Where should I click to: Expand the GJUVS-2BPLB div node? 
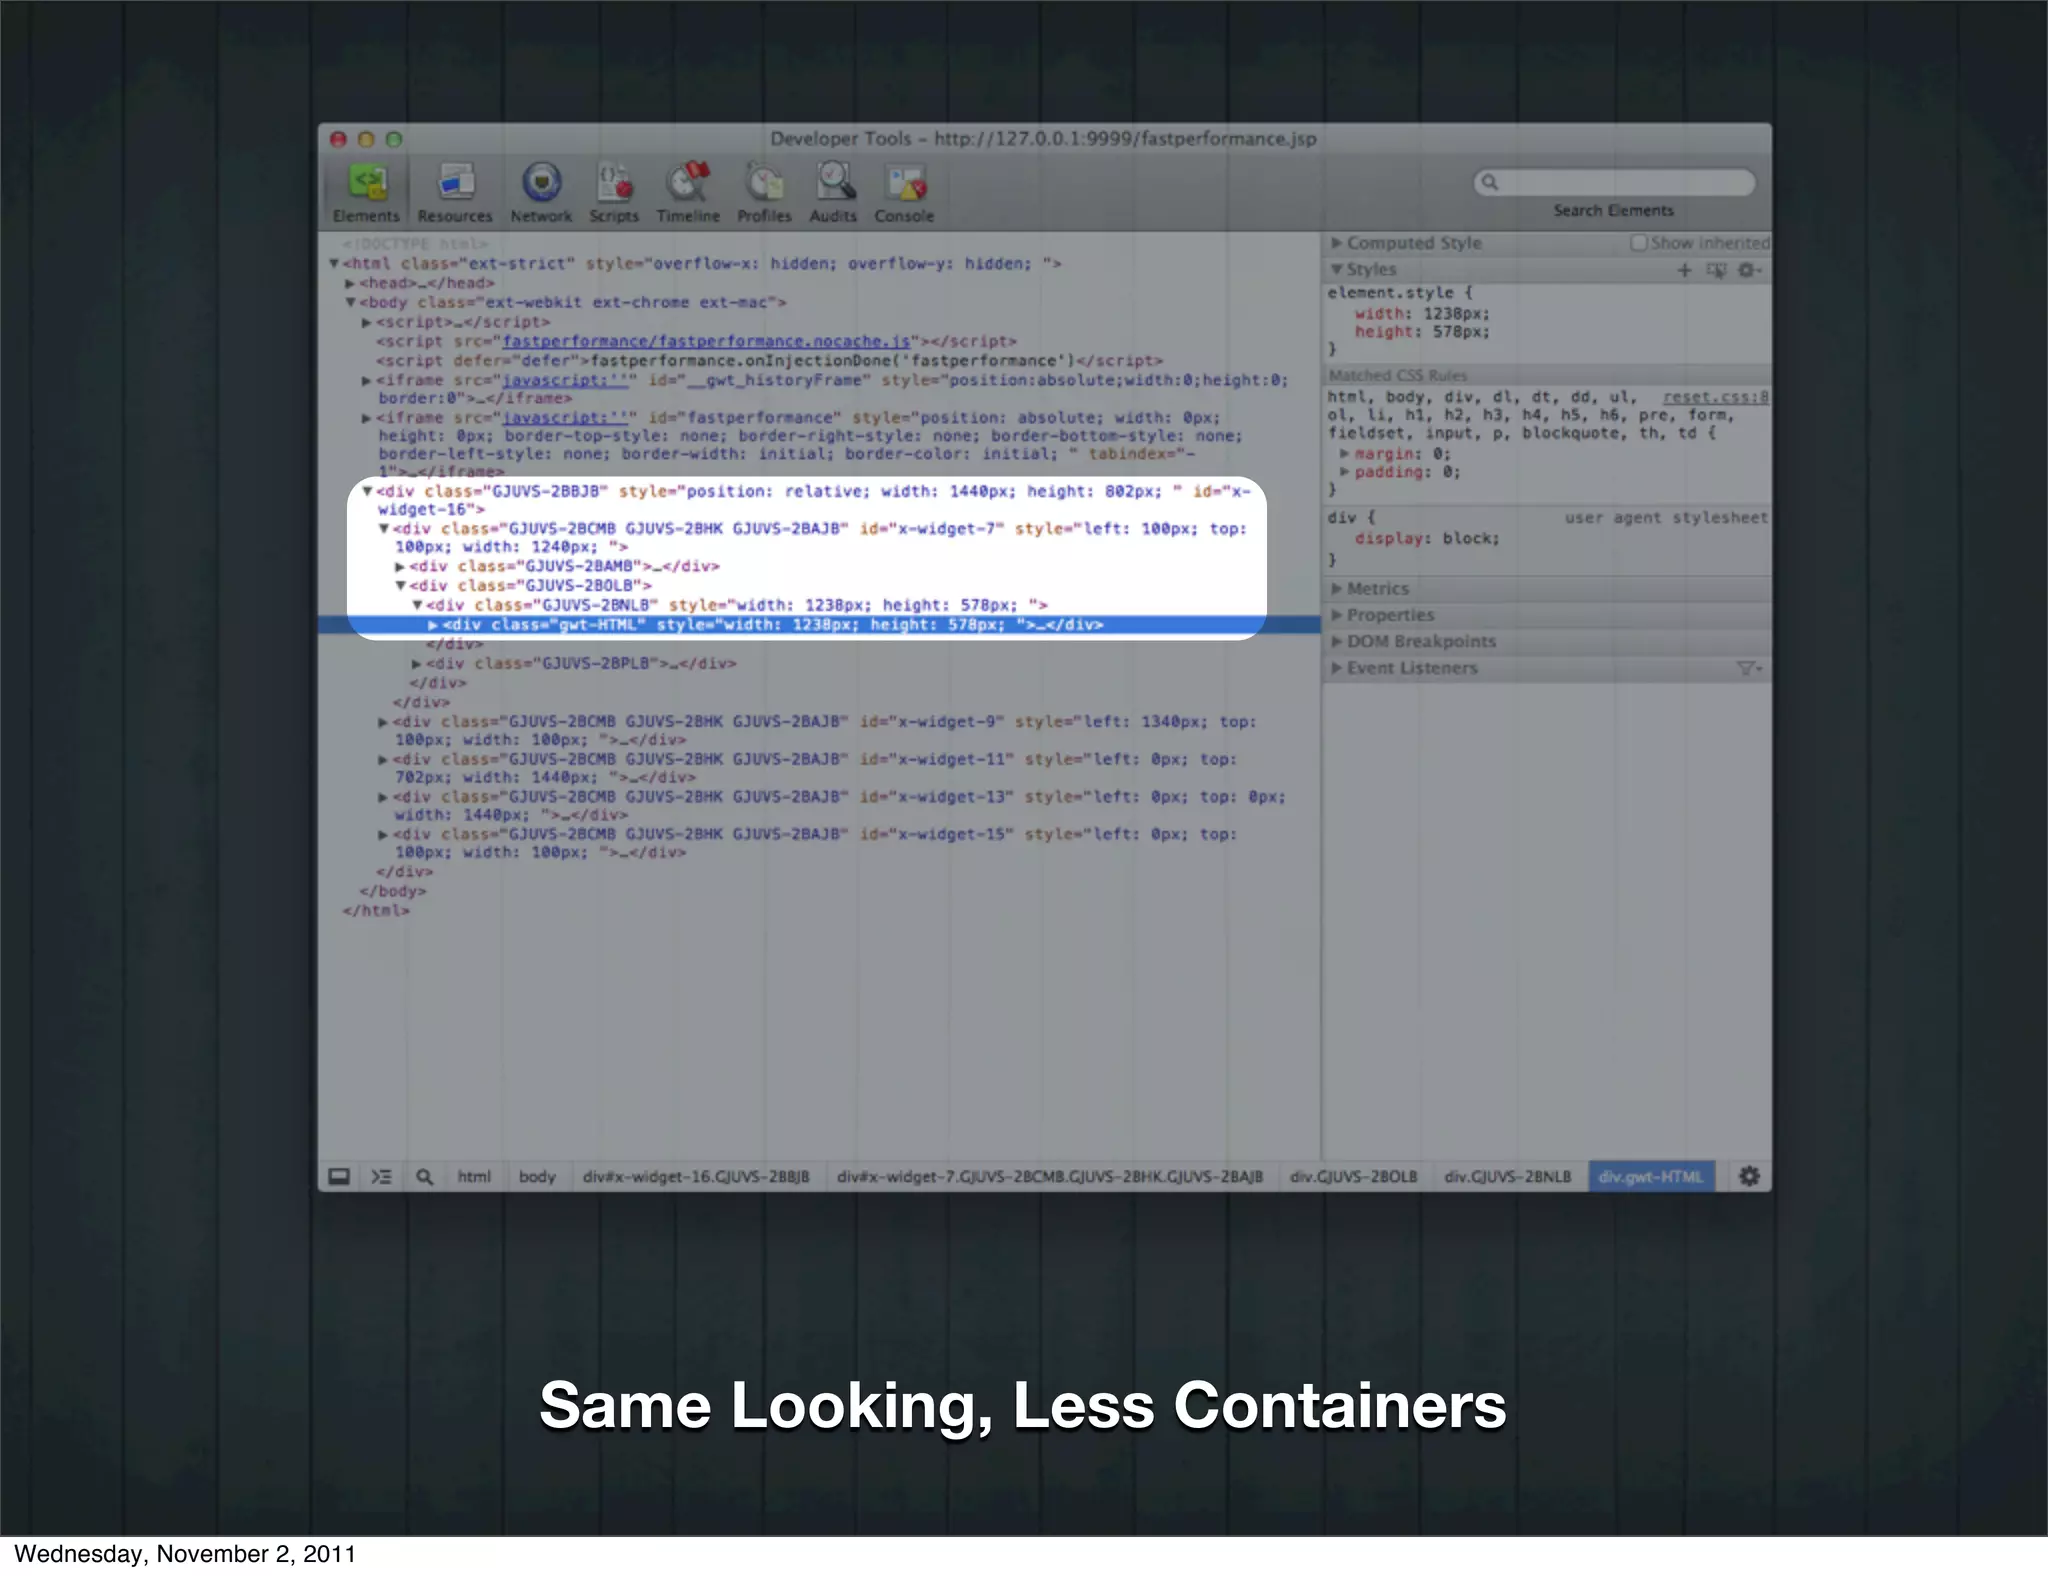[x=417, y=663]
